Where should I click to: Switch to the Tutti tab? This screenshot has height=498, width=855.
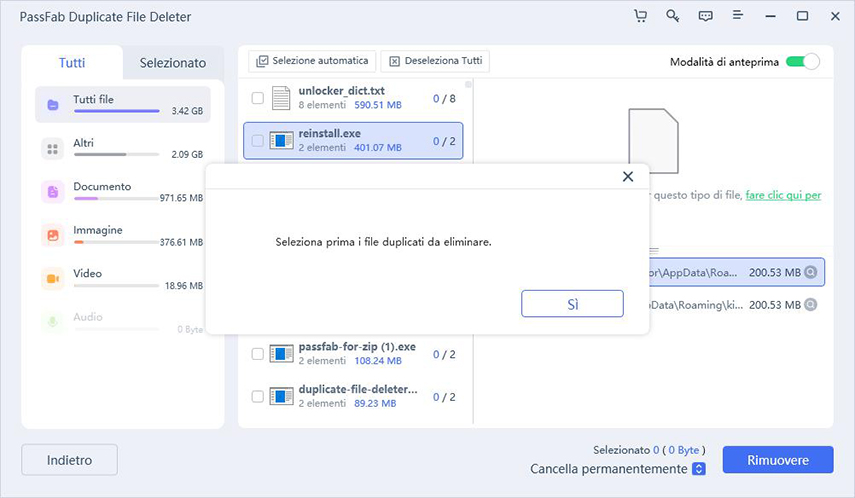tap(72, 62)
